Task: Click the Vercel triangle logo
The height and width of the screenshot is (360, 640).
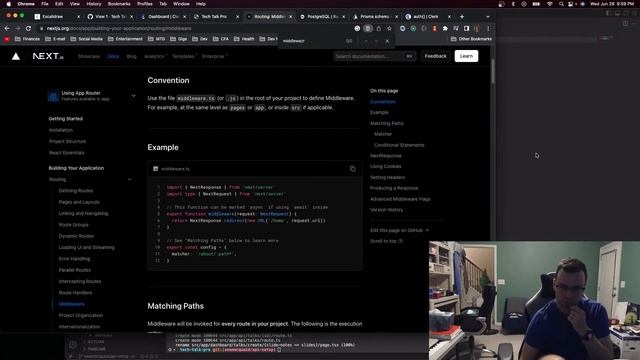Action: click(x=16, y=56)
